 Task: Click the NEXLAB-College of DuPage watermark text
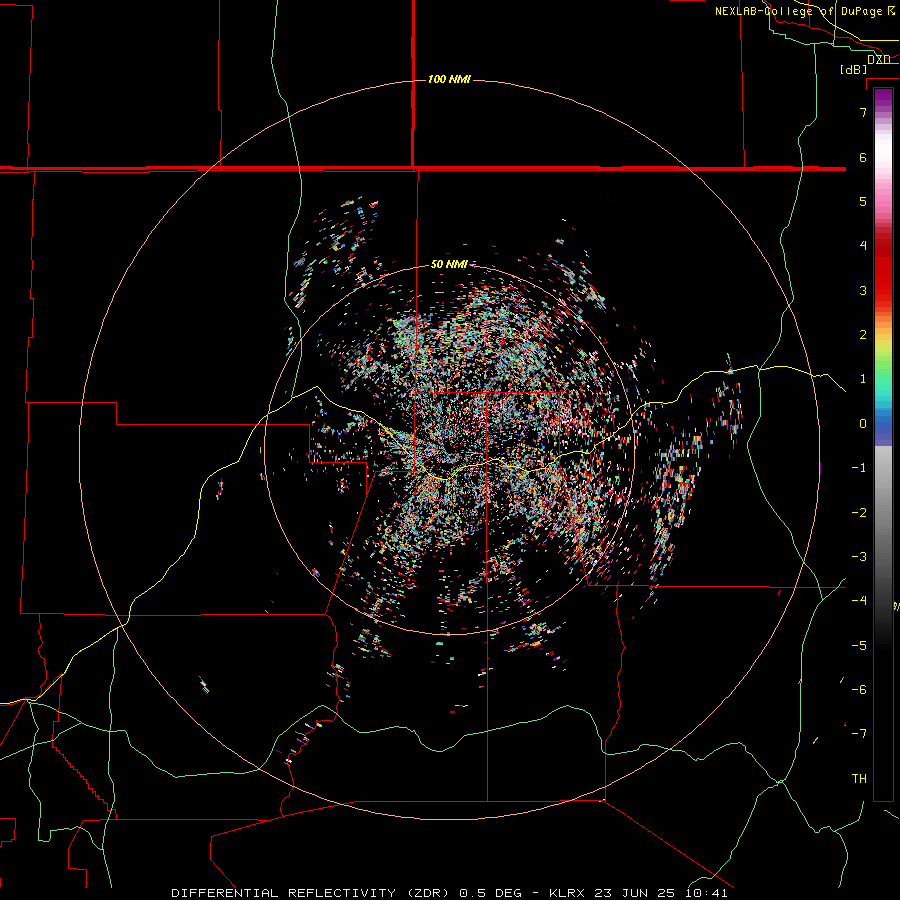(x=804, y=11)
